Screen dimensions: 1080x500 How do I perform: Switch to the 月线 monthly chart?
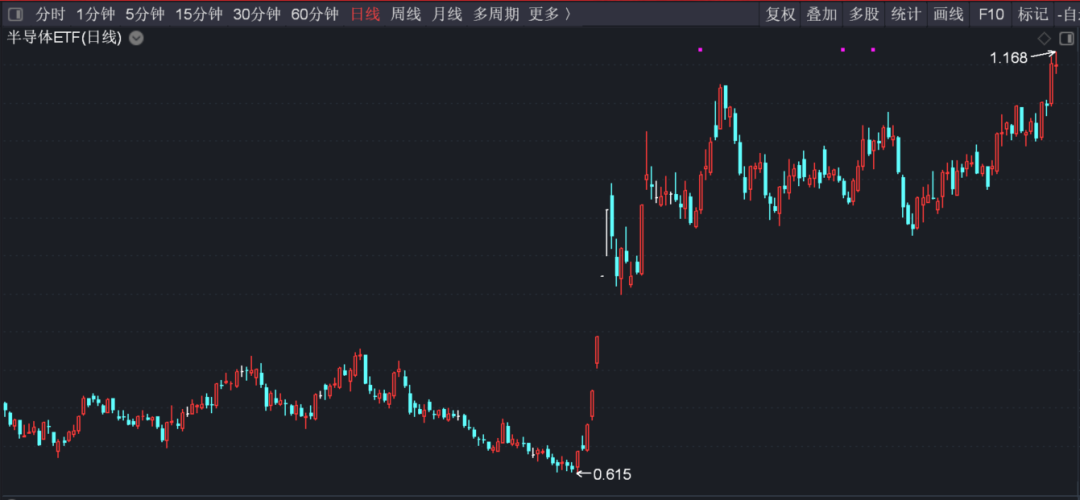(446, 14)
